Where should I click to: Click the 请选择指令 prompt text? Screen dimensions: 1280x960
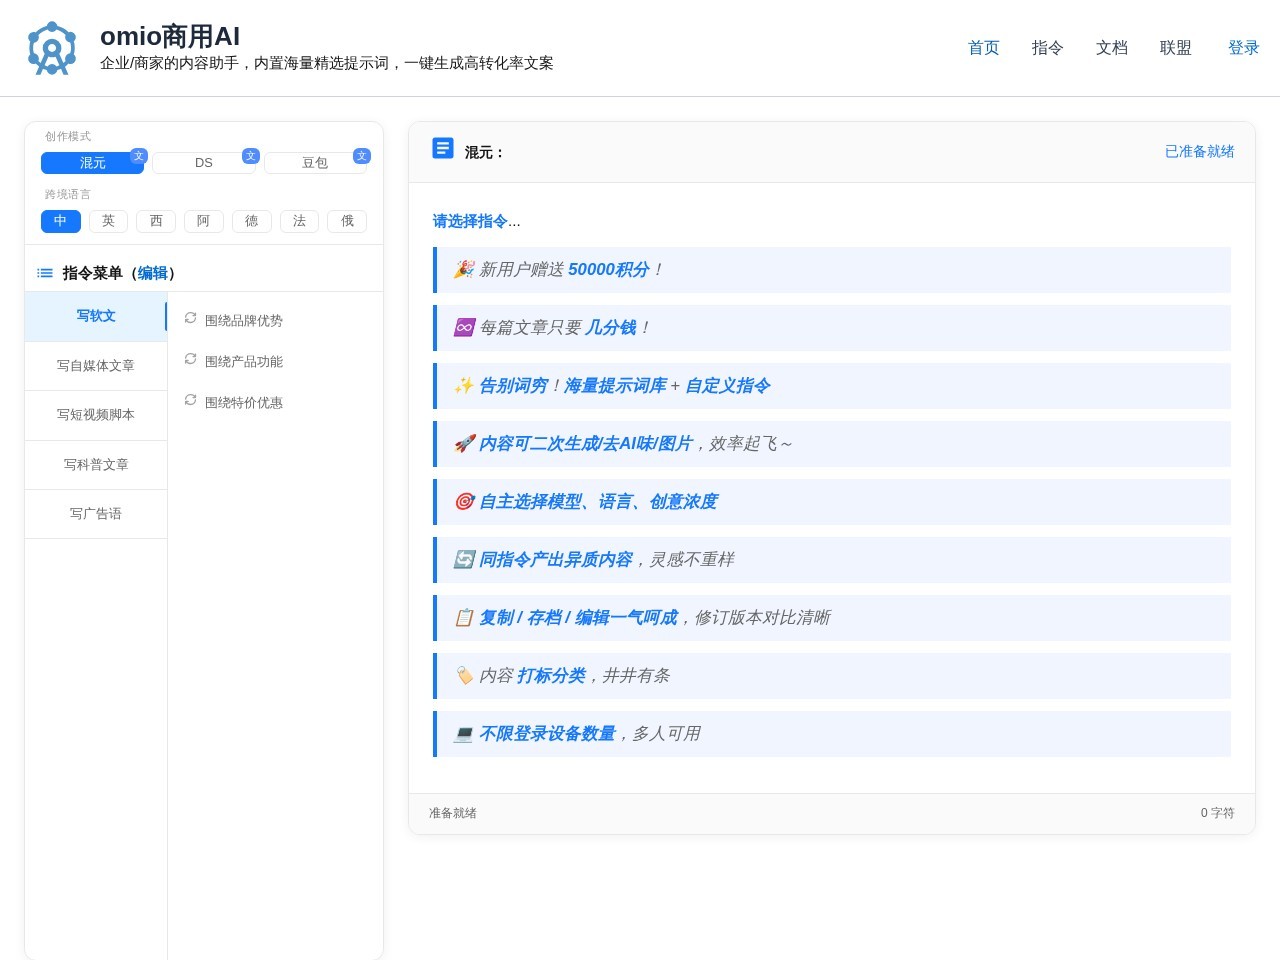pyautogui.click(x=476, y=221)
